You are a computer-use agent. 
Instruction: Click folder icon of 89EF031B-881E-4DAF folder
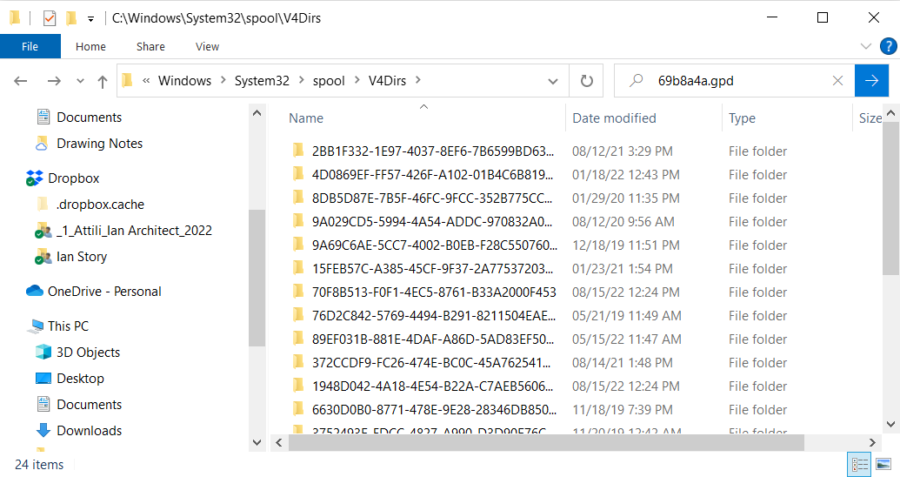[298, 339]
